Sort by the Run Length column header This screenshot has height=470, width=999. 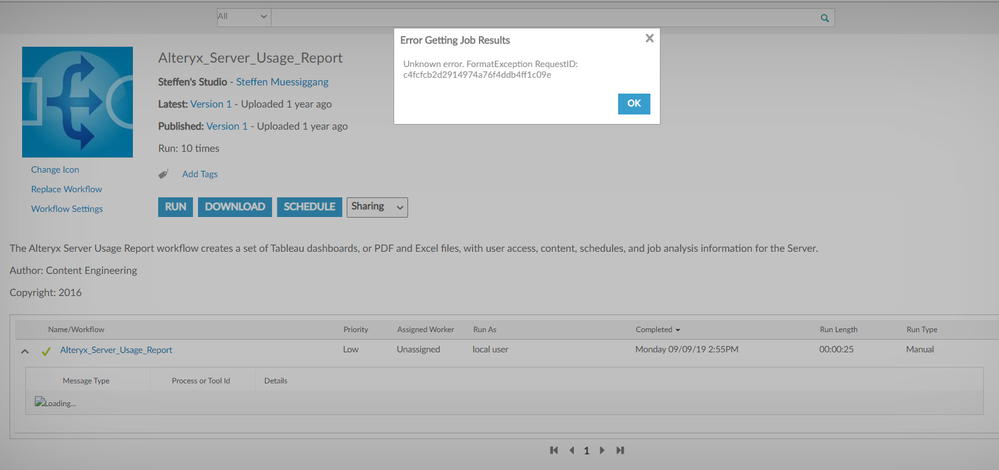point(838,330)
